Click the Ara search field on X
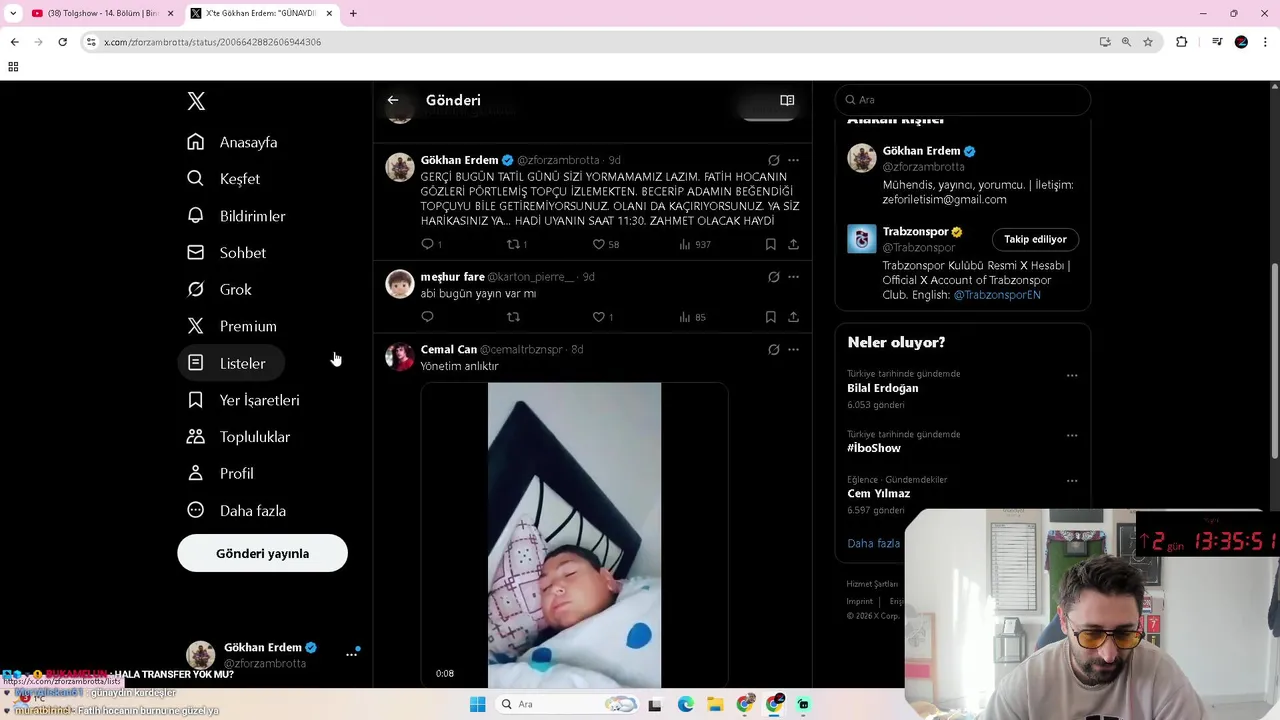This screenshot has width=1280, height=720. [962, 100]
